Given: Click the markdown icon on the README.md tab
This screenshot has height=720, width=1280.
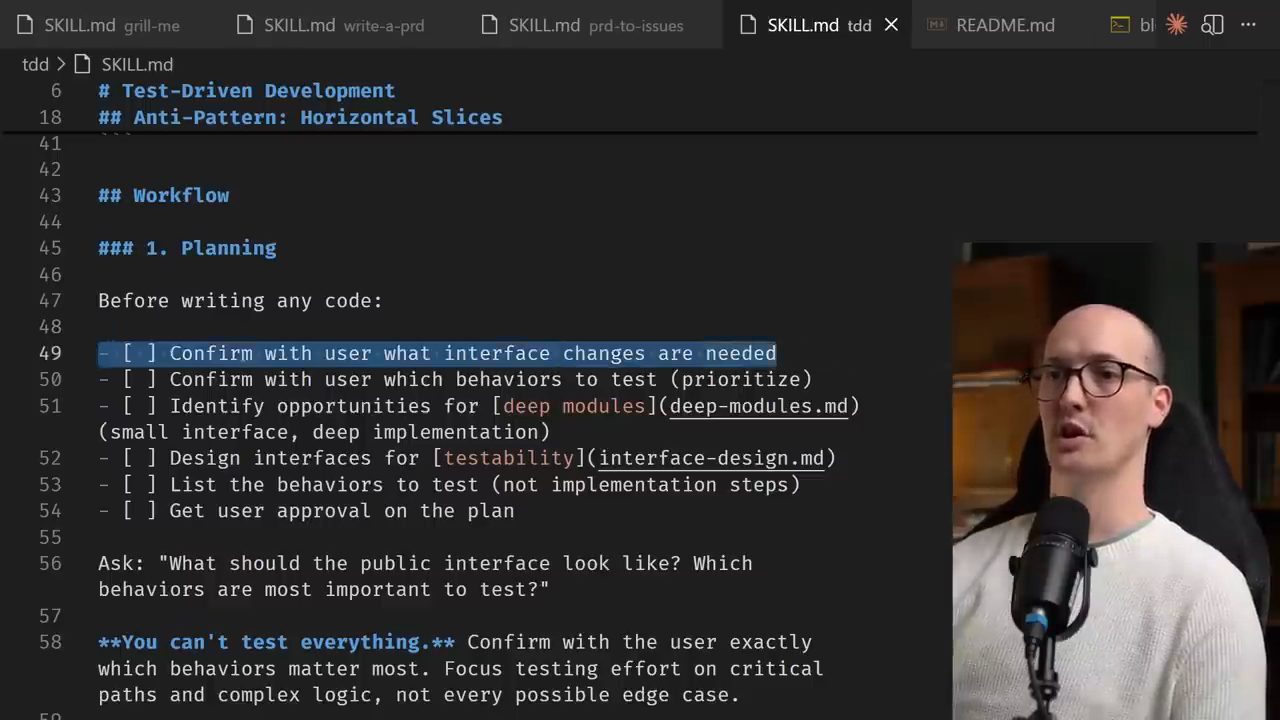Looking at the screenshot, I should 937,25.
